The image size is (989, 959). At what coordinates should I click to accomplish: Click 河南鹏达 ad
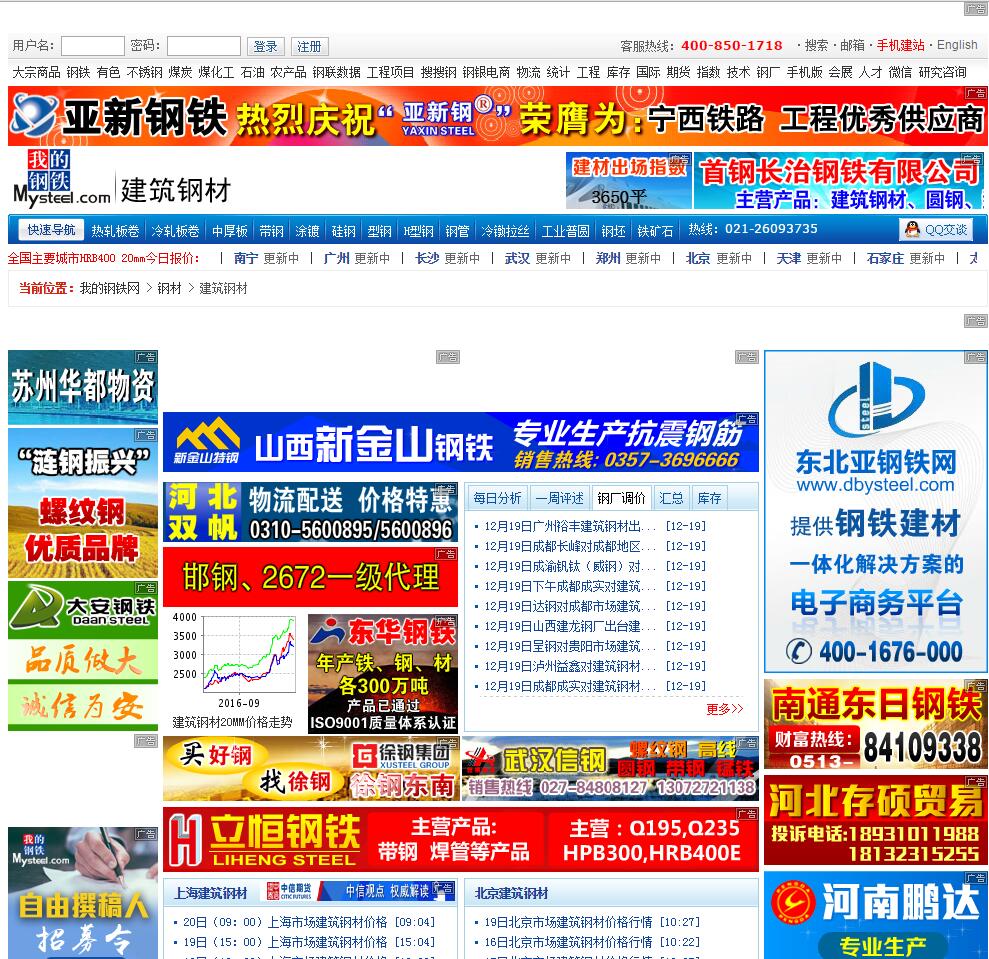click(x=875, y=915)
